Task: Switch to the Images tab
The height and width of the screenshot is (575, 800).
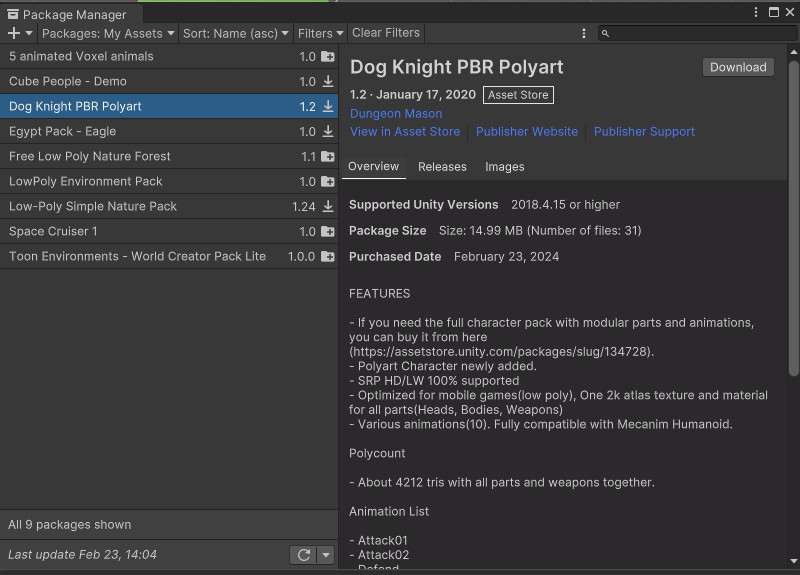Action: (505, 167)
